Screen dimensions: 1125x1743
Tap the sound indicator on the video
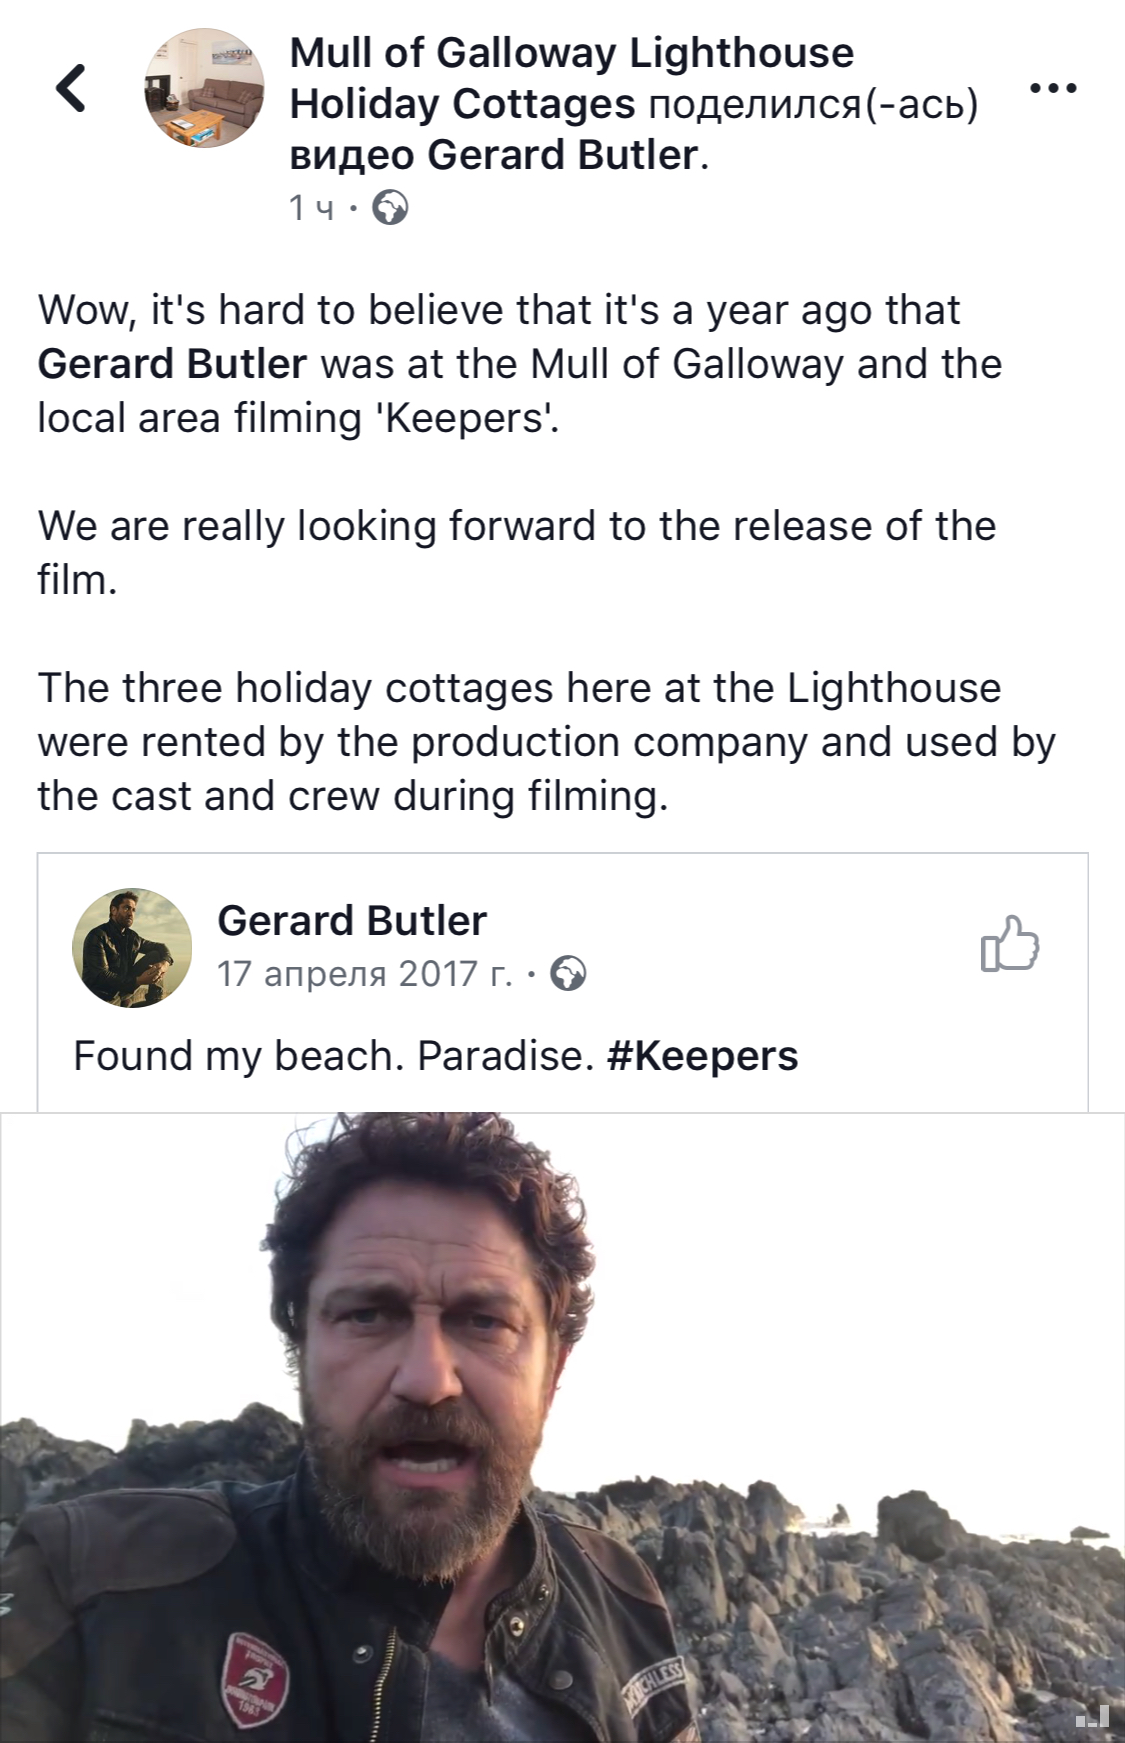tap(1092, 1718)
